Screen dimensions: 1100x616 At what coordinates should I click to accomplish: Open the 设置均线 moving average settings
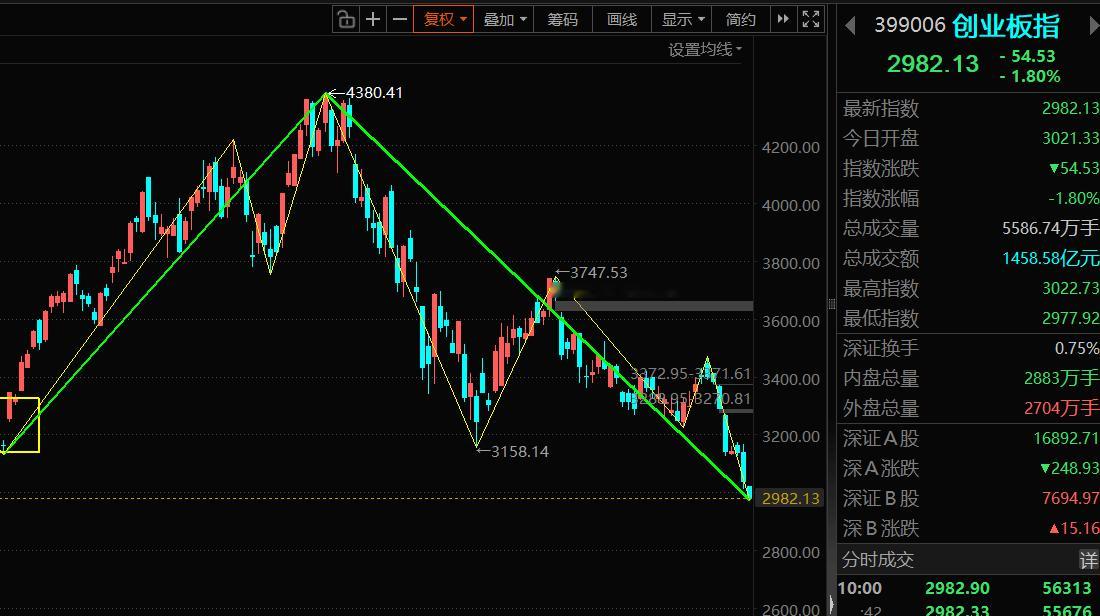coord(704,50)
